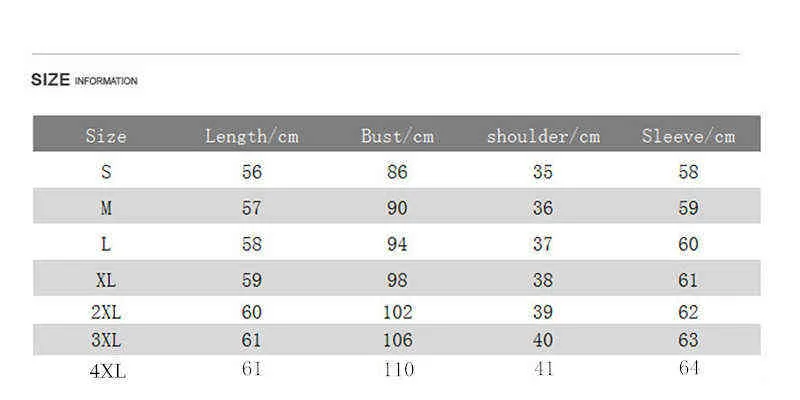Select length value 57 in M row
Viewport: 800px width, 400px height.
[x=252, y=209]
